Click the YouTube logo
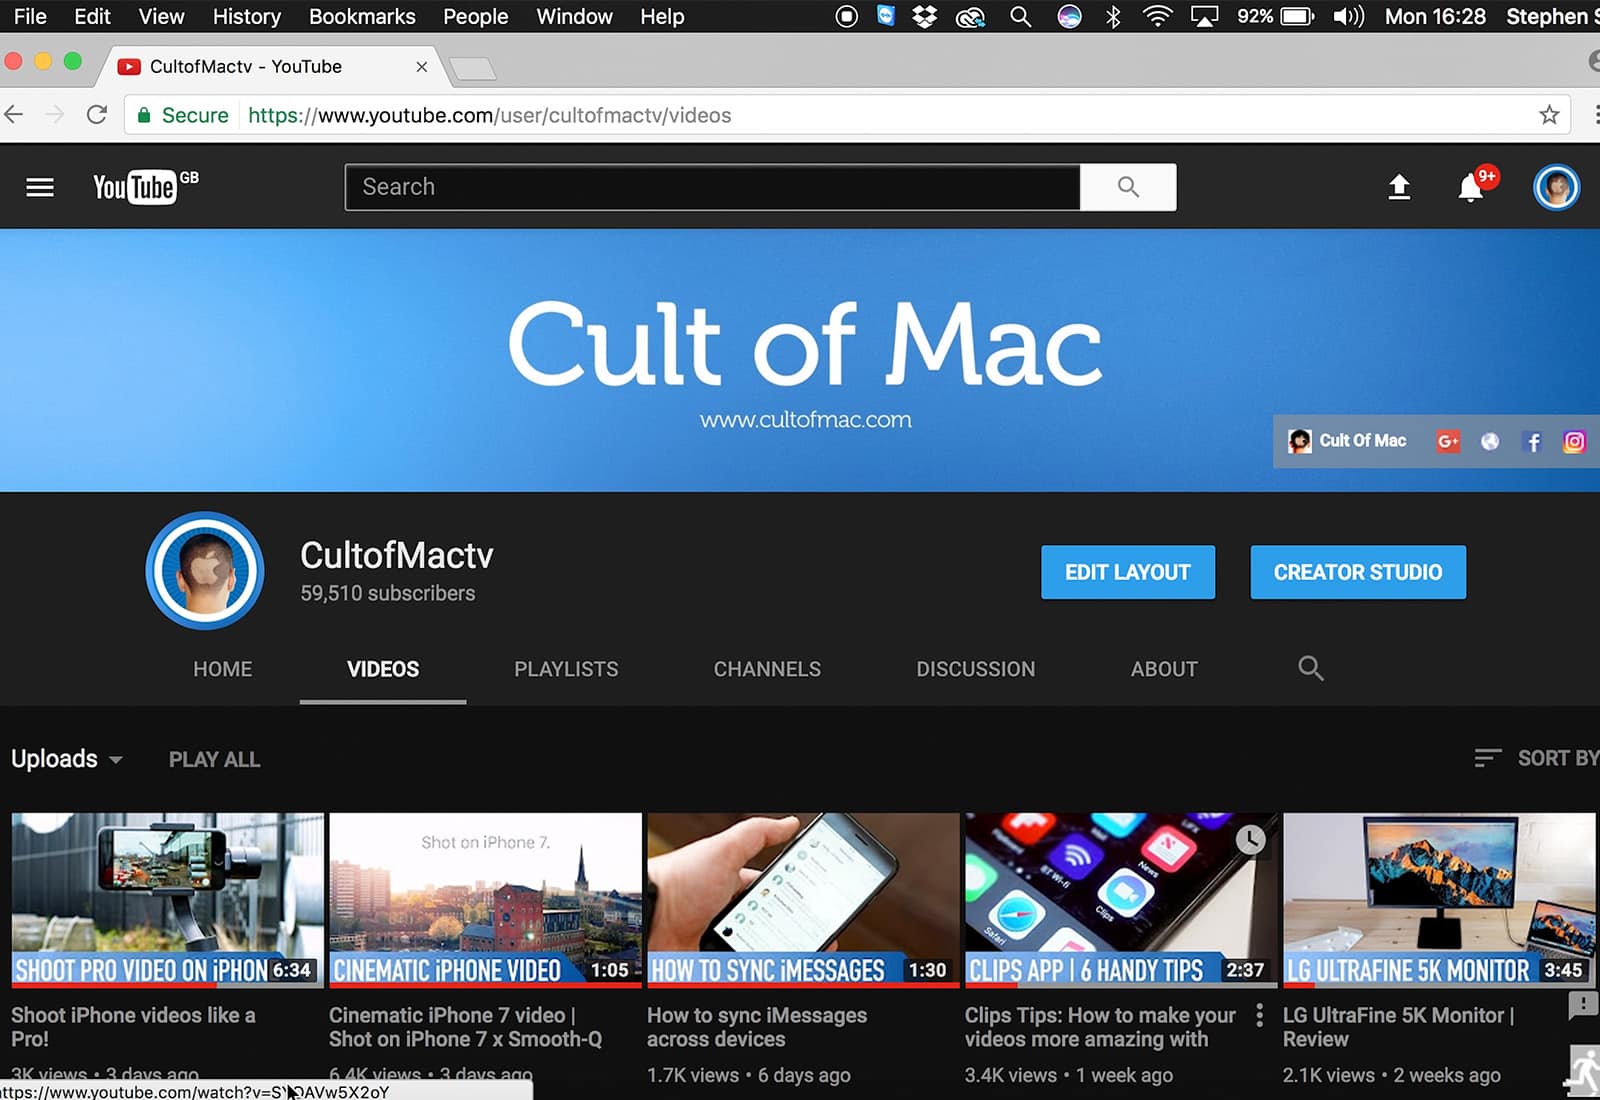Image resolution: width=1600 pixels, height=1100 pixels. point(136,187)
